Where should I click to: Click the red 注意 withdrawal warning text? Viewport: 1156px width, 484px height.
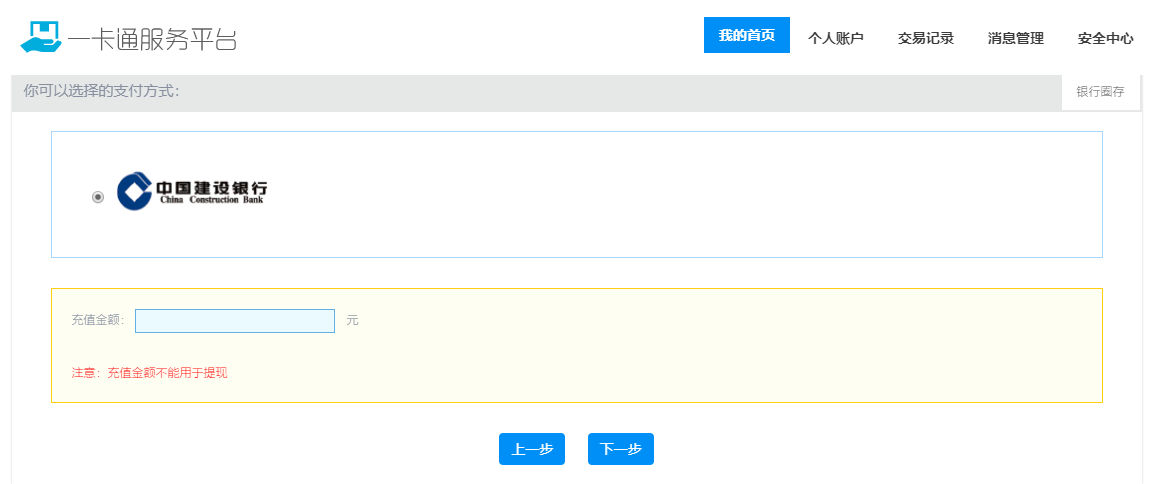149,373
